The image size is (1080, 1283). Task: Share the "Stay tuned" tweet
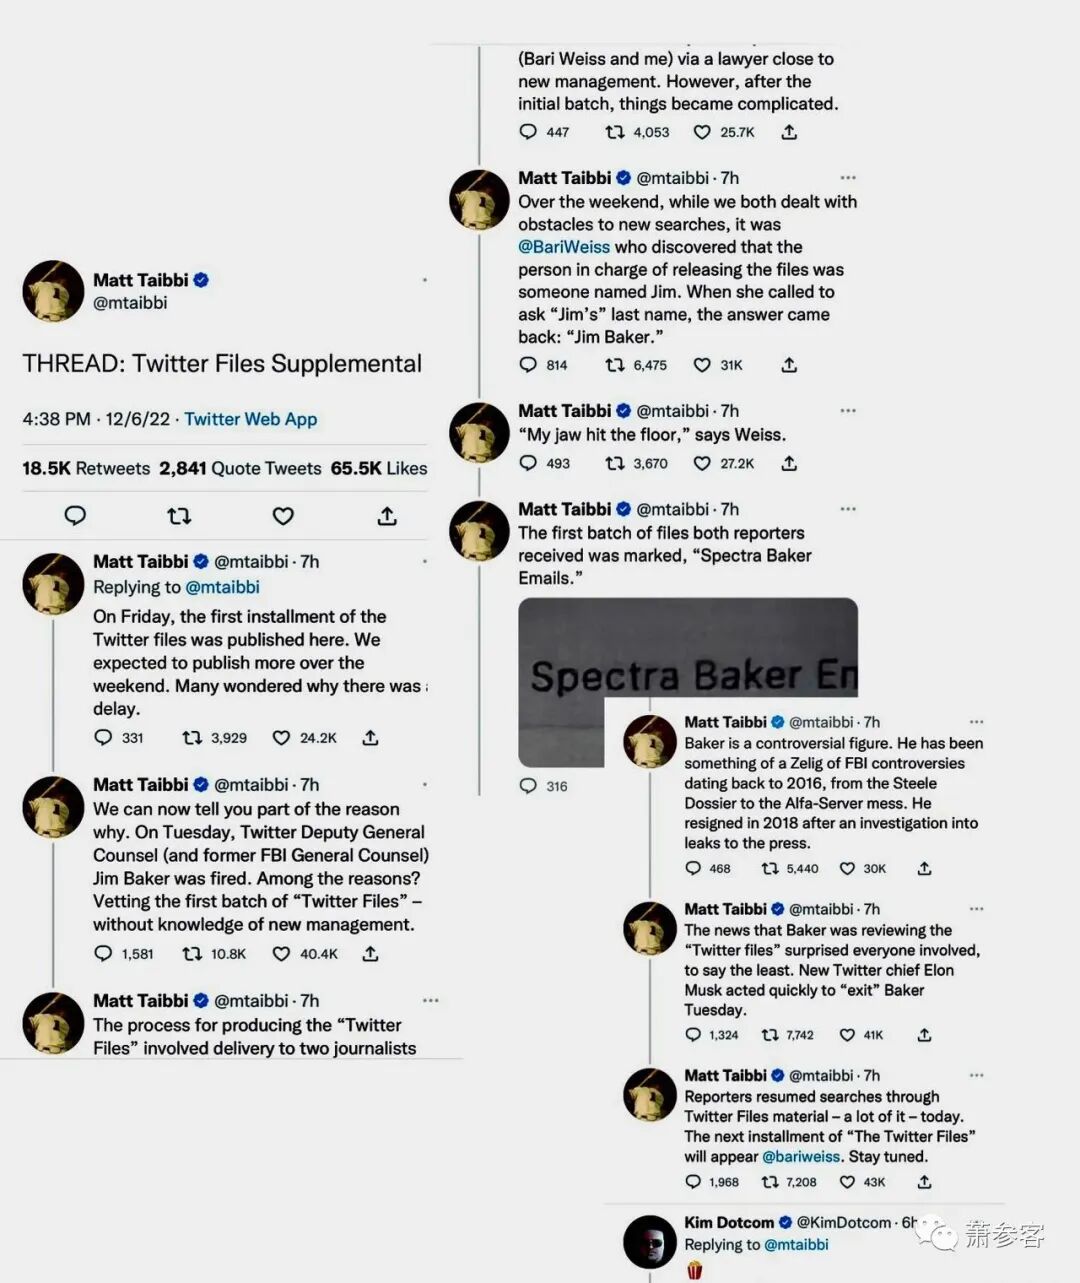pyautogui.click(x=924, y=1181)
